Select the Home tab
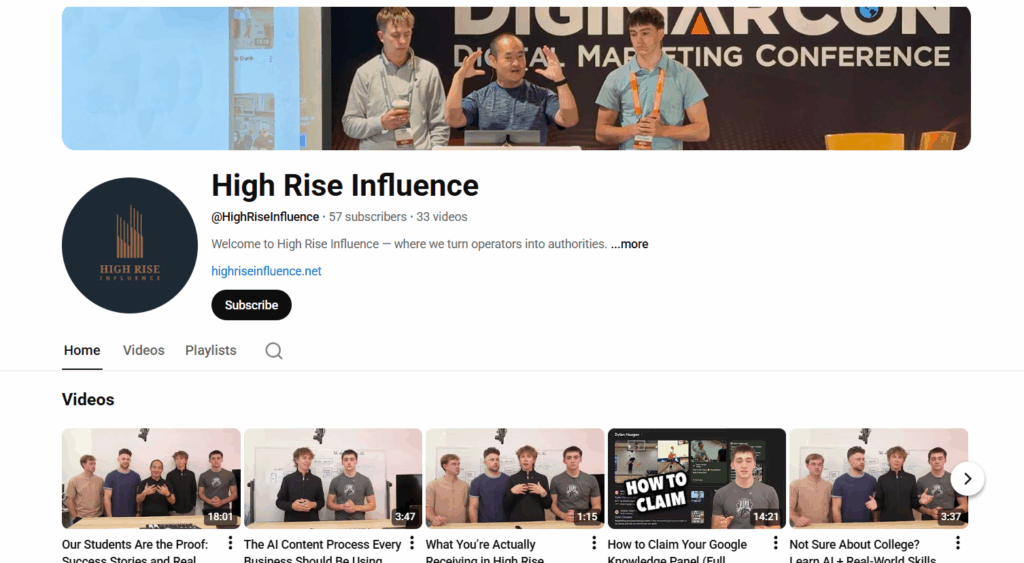This screenshot has height=563, width=1024. [82, 350]
